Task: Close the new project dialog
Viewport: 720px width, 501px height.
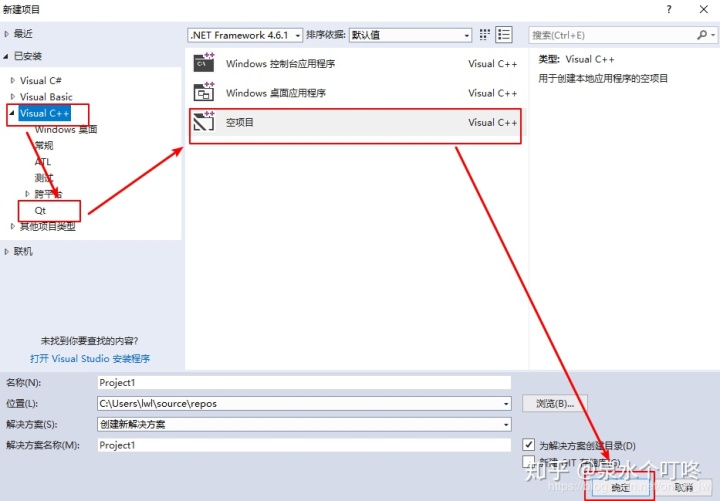Action: pyautogui.click(x=703, y=9)
